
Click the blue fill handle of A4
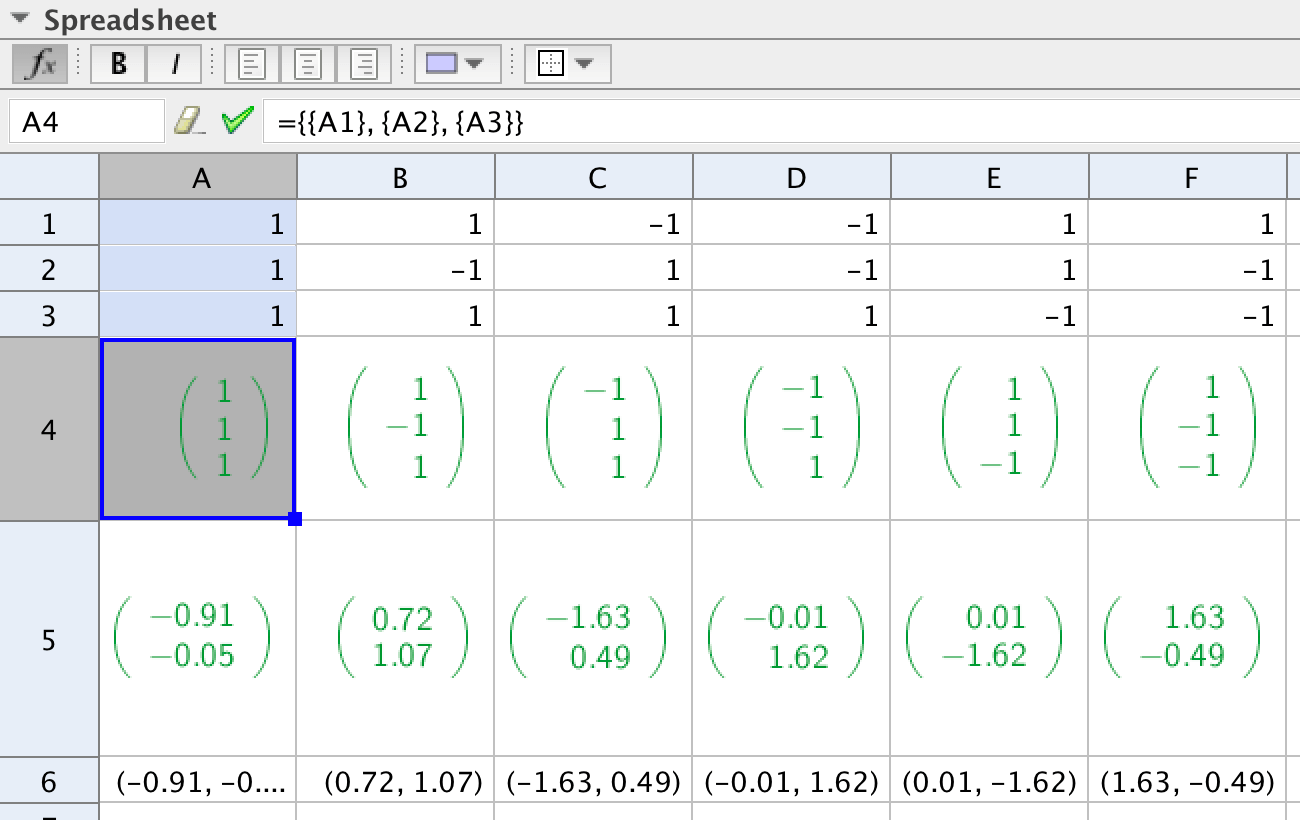coord(294,518)
